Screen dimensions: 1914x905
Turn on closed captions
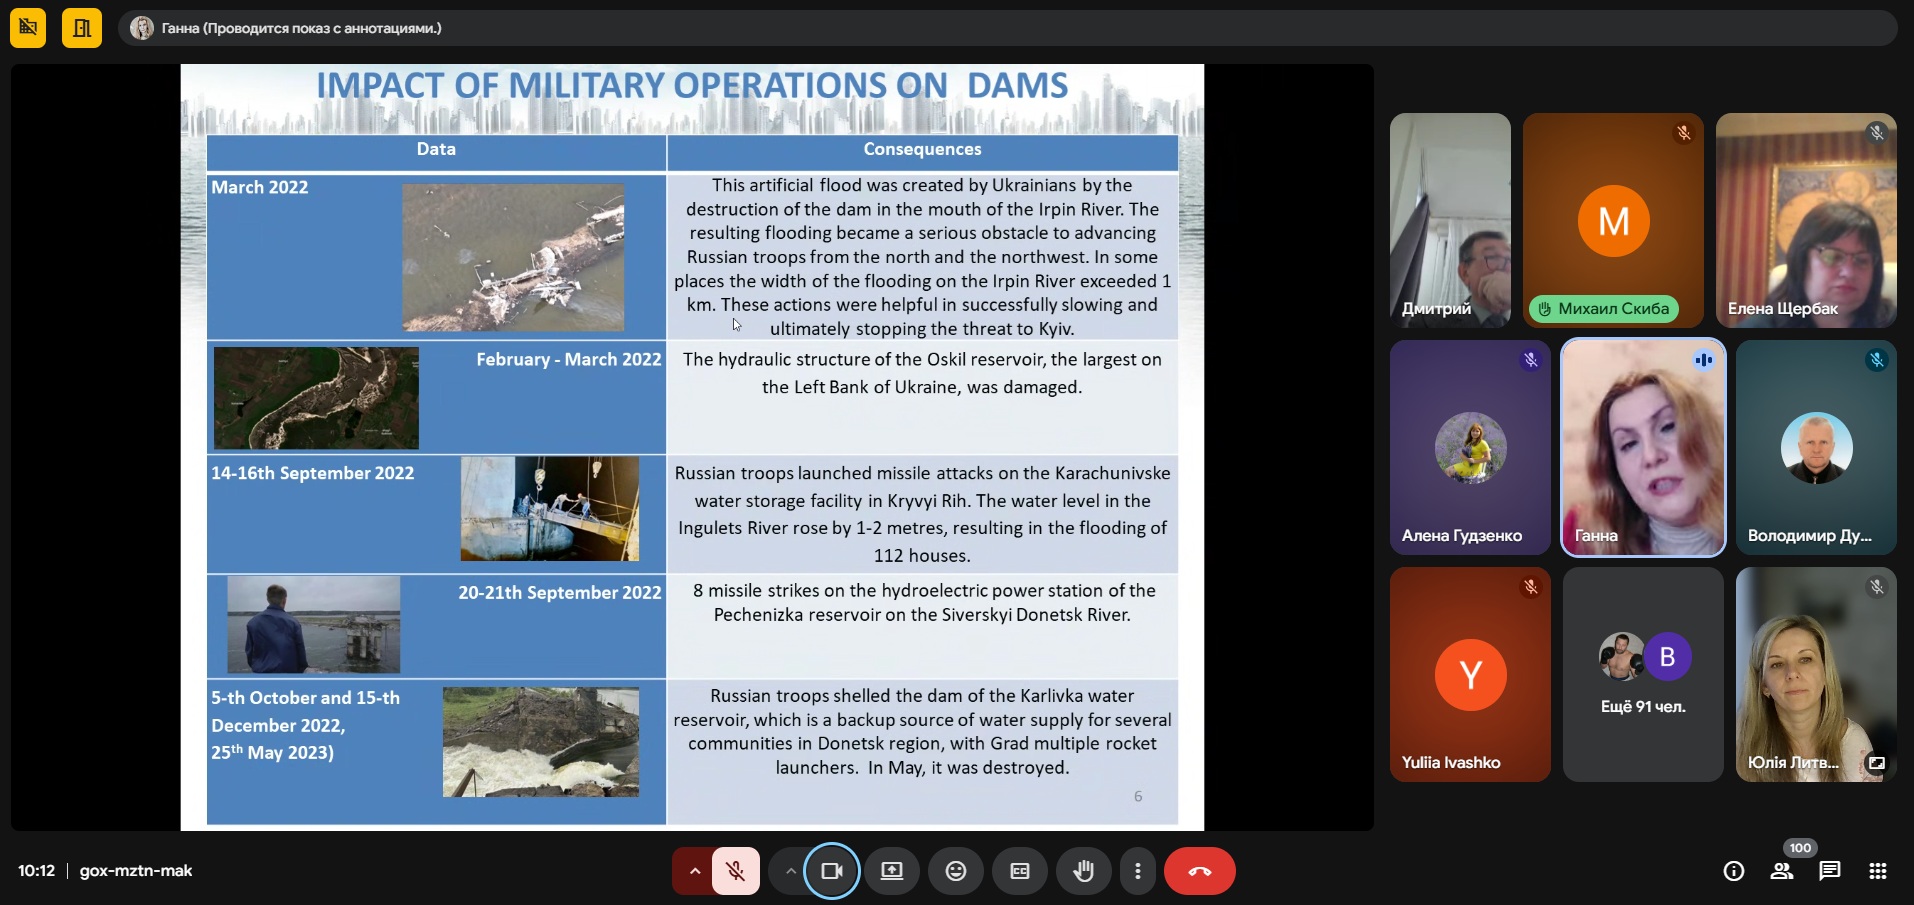coord(1019,871)
